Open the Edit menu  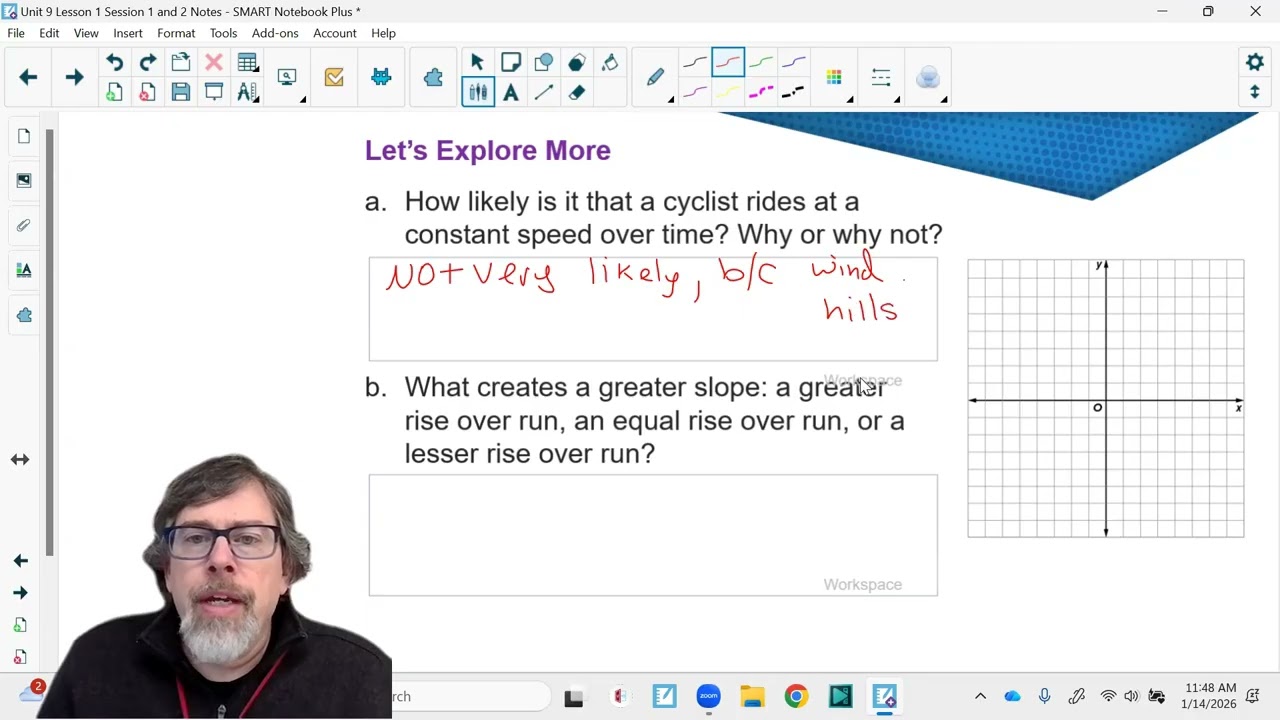point(49,33)
